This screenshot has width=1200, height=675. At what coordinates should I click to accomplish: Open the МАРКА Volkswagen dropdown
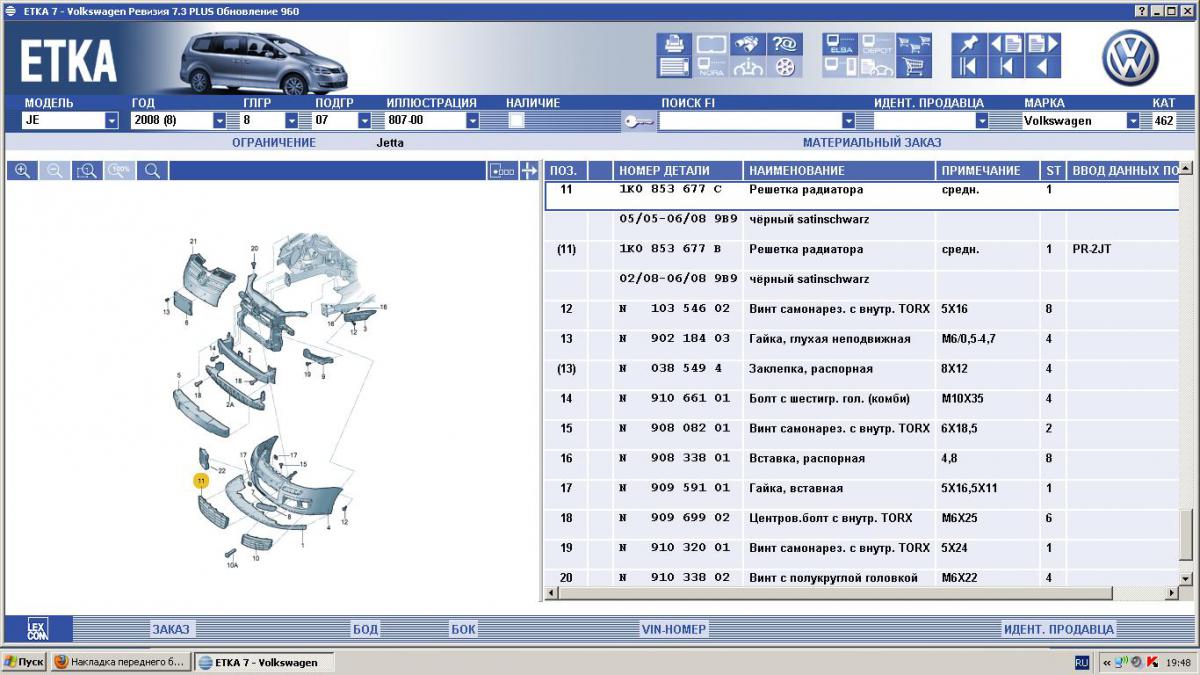coord(1133,121)
